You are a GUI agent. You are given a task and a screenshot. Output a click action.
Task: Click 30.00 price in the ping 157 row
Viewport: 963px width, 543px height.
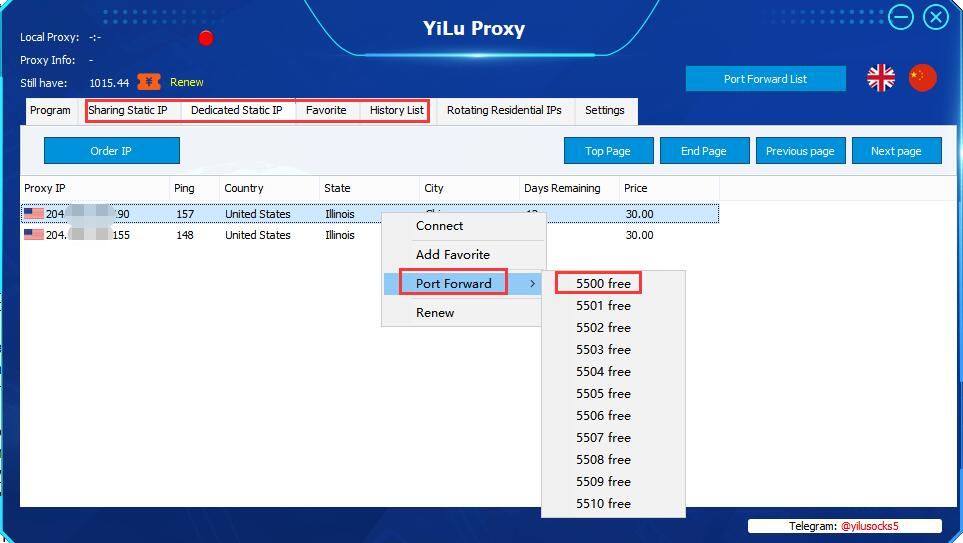pos(639,214)
